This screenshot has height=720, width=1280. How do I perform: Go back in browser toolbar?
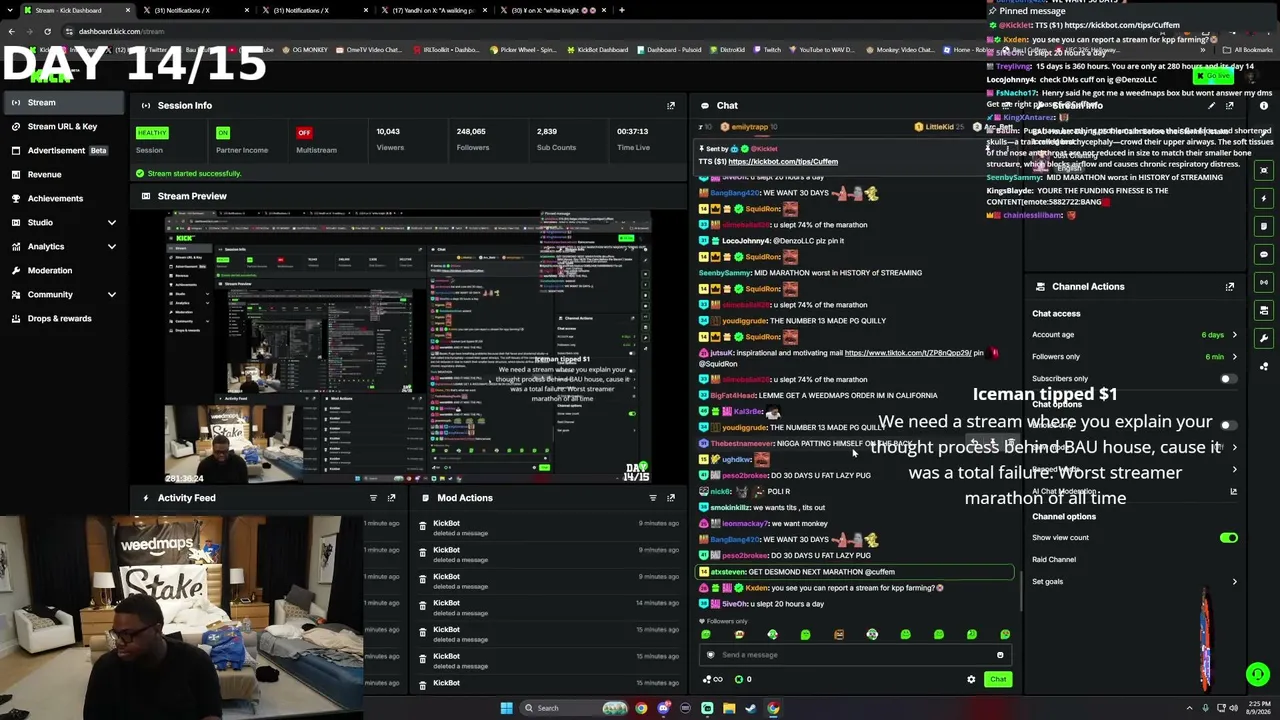point(11,31)
